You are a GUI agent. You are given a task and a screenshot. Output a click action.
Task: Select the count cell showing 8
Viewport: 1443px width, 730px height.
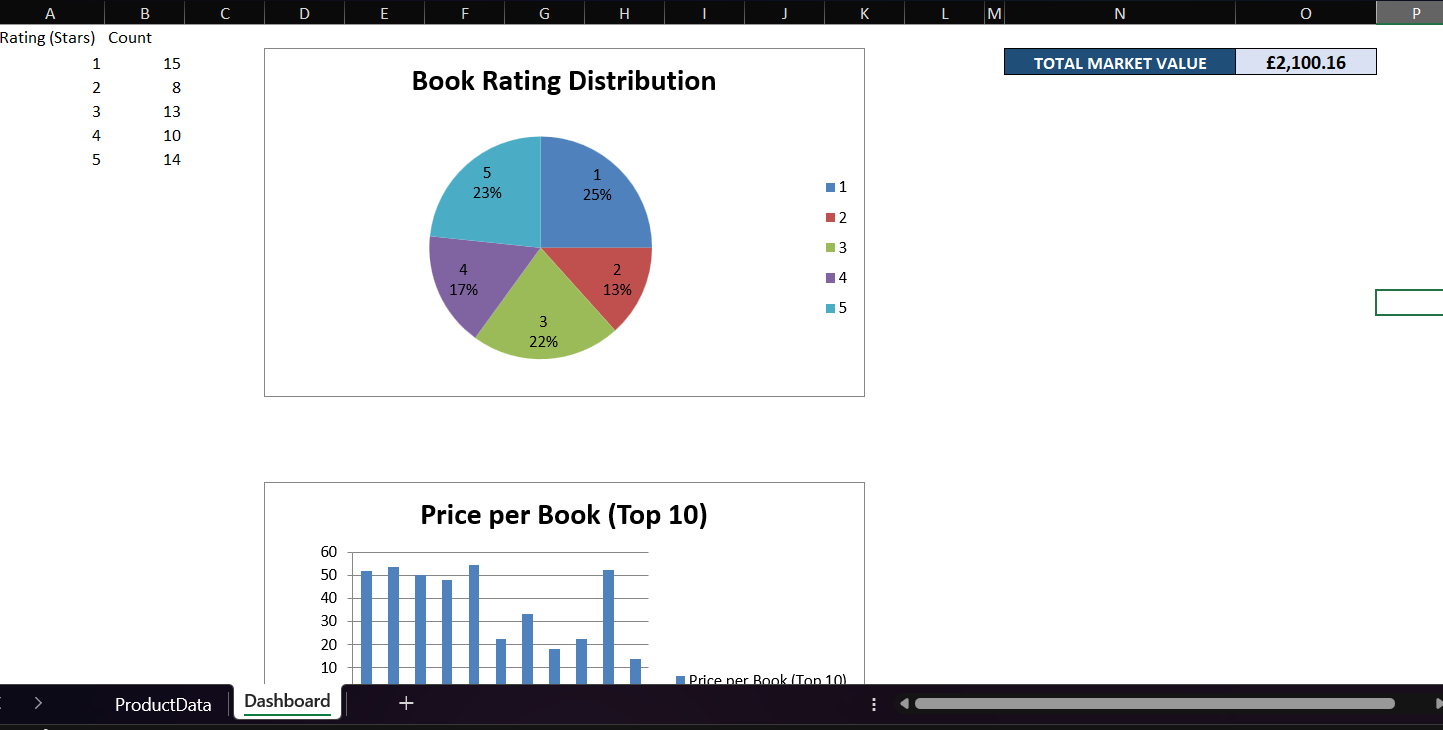[145, 87]
